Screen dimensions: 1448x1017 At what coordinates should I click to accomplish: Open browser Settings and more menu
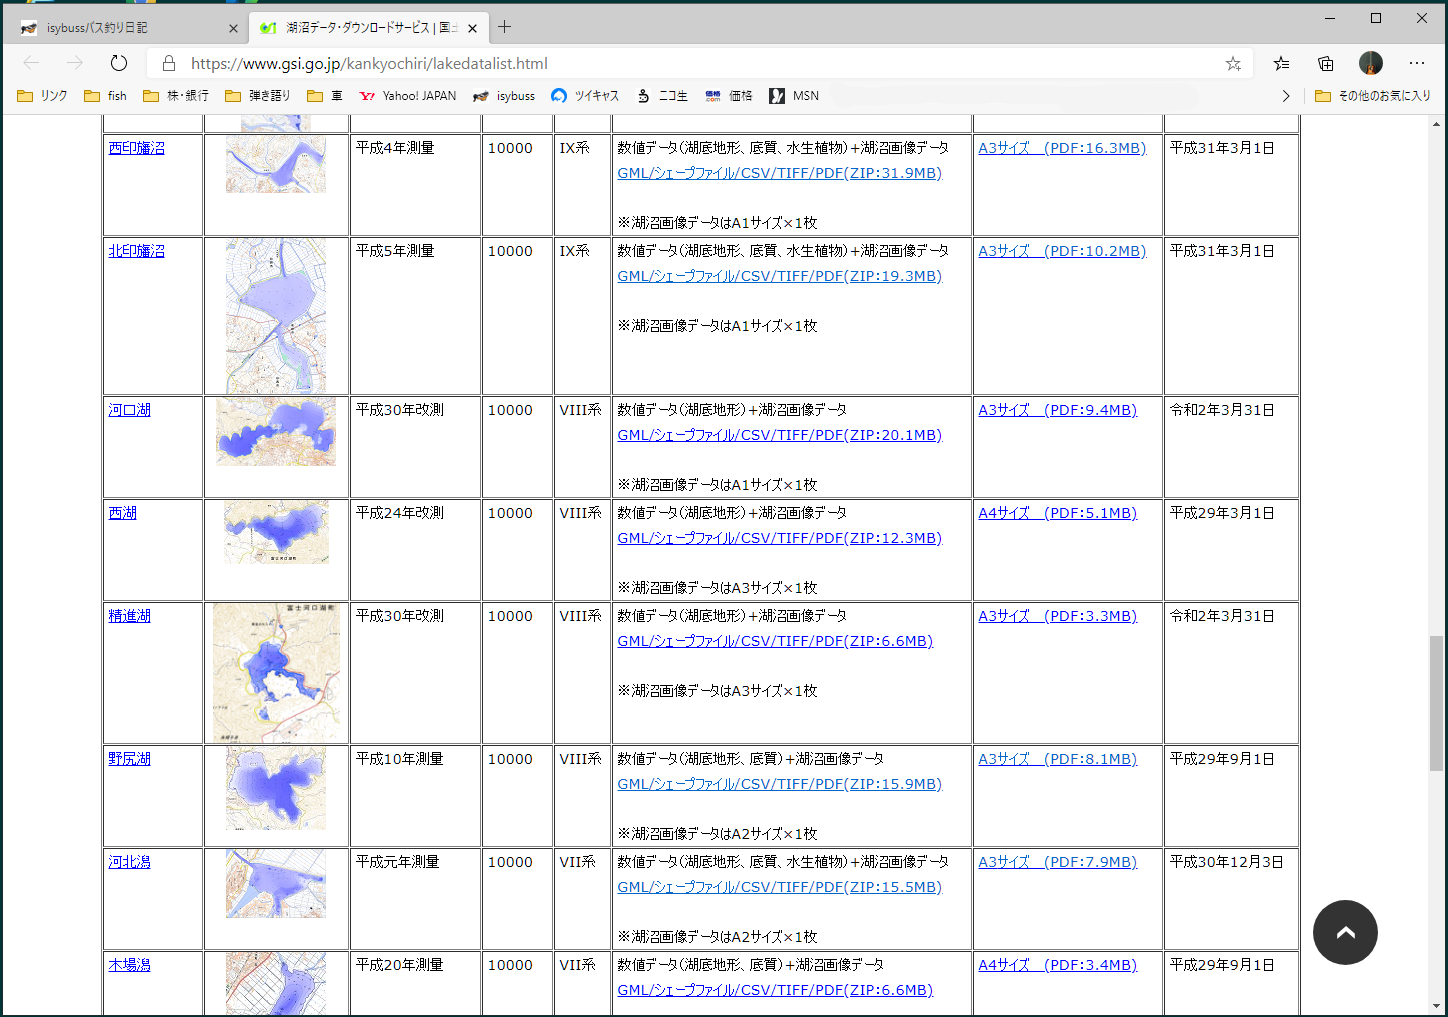[1417, 63]
